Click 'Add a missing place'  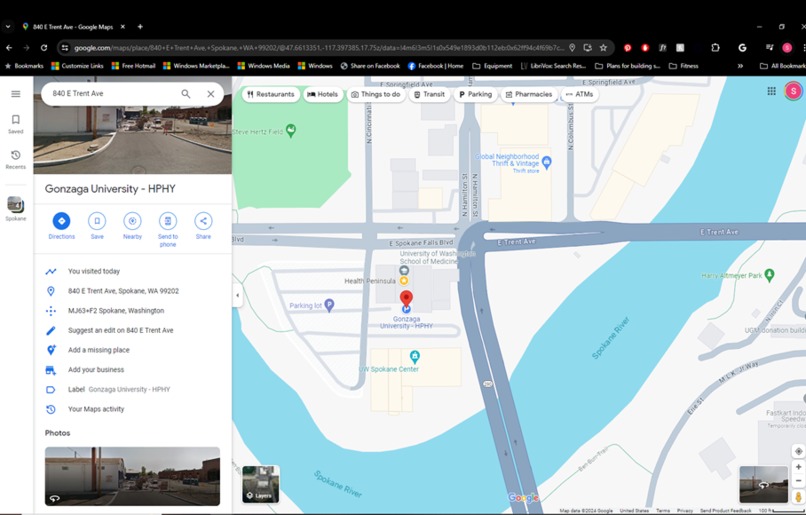[x=133, y=350]
